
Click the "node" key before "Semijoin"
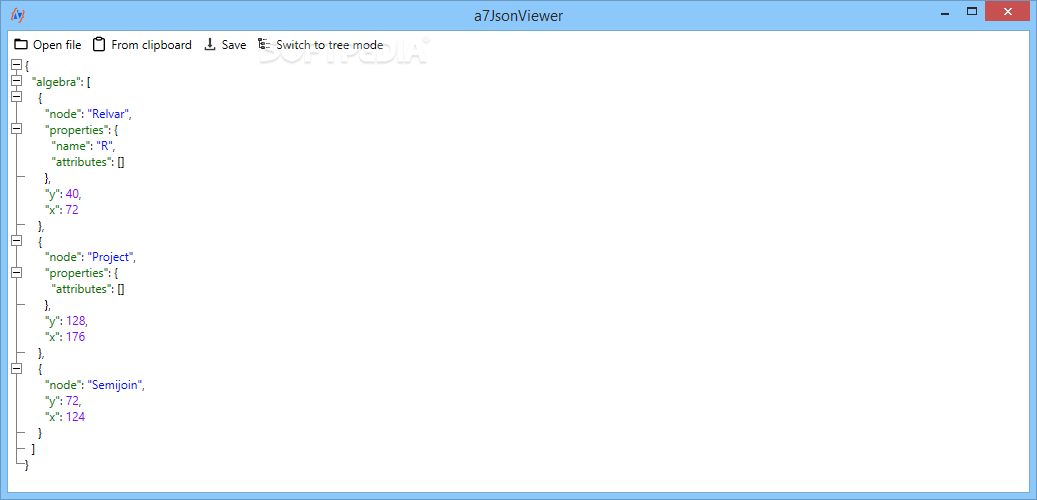click(63, 384)
